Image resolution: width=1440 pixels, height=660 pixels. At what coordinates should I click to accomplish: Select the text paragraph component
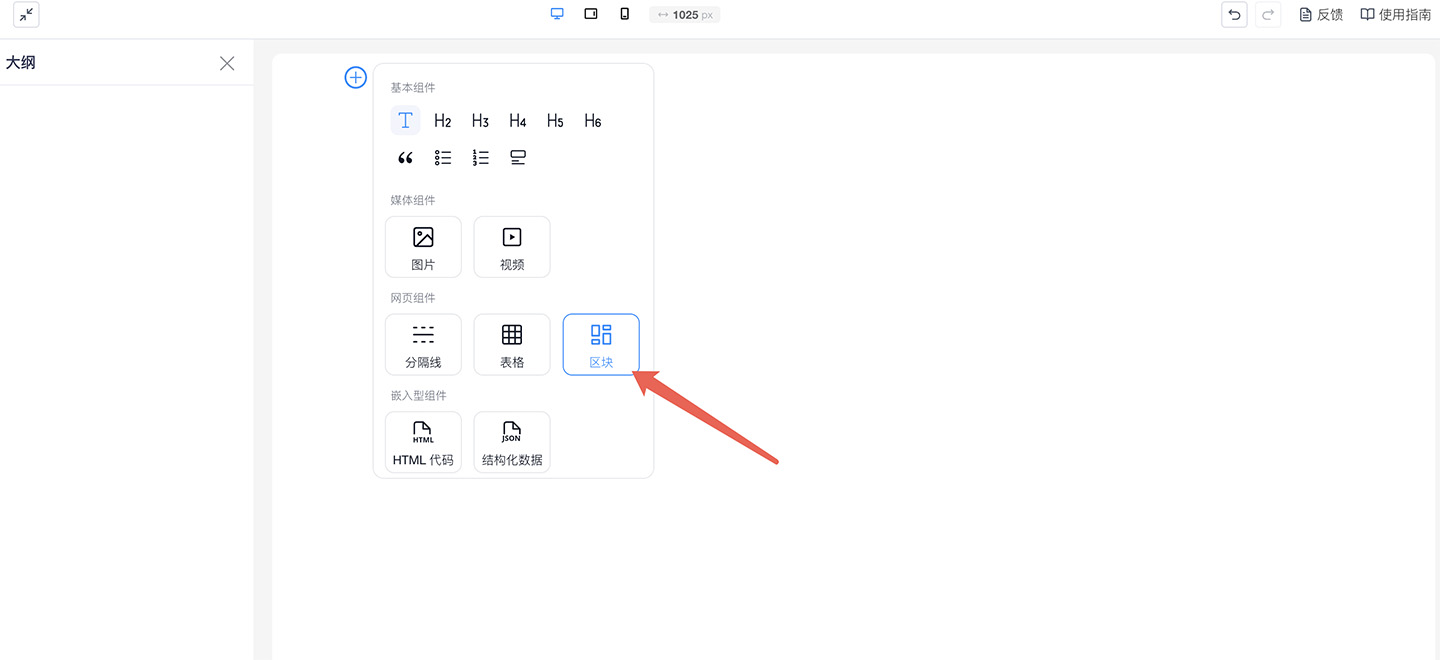click(x=405, y=121)
